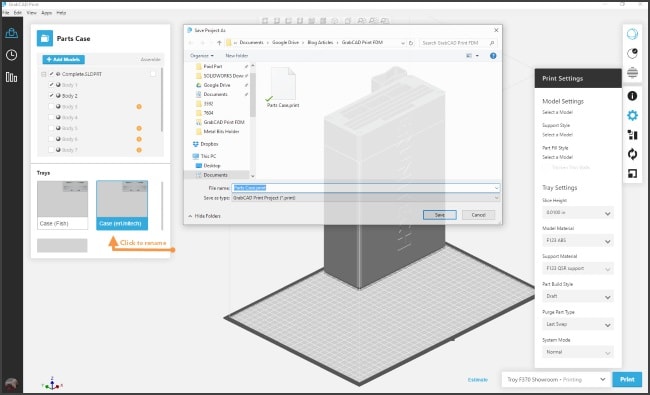650x395 pixels.
Task: Select the analysis view icon with checkmark
Action: click(632, 53)
